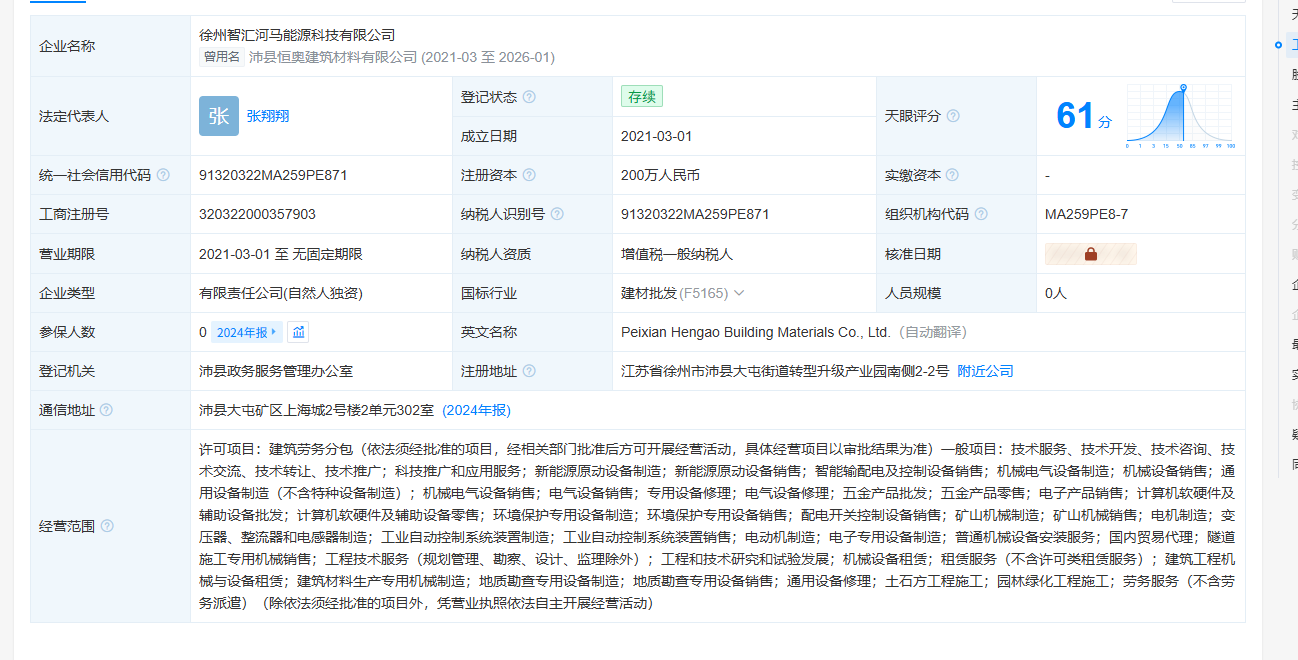Click the green 存续 status tag

pyautogui.click(x=641, y=97)
